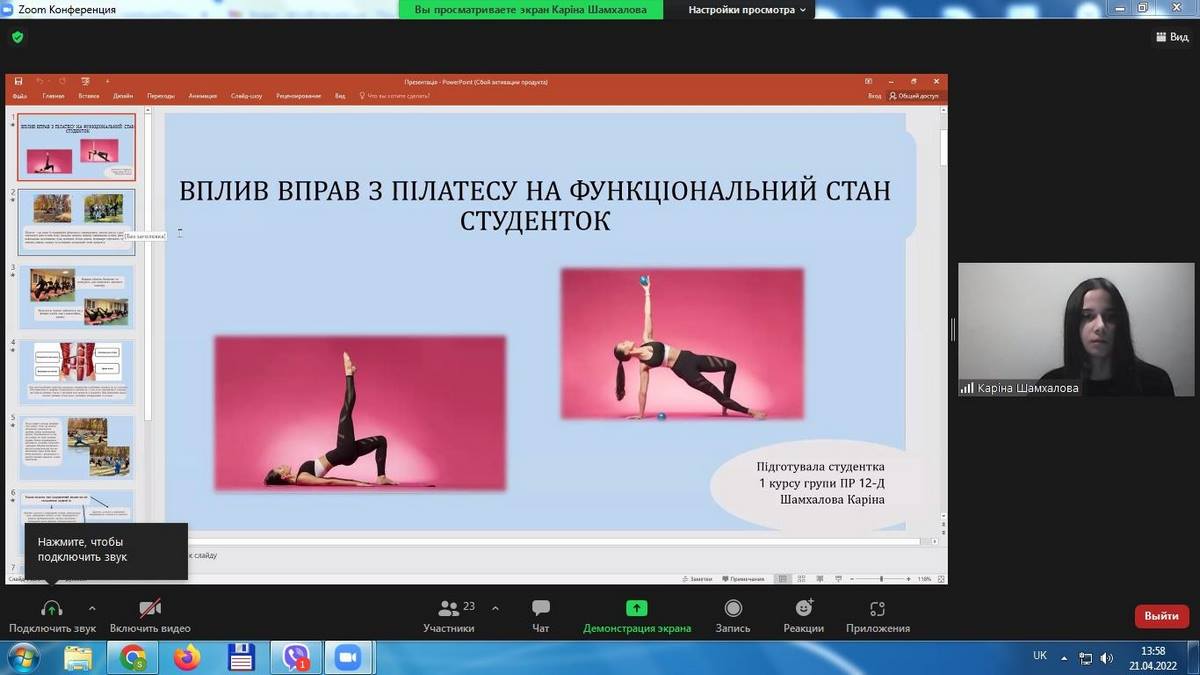Open the Вставка ribbon tab in PowerPoint
This screenshot has height=675, width=1200.
click(x=89, y=96)
